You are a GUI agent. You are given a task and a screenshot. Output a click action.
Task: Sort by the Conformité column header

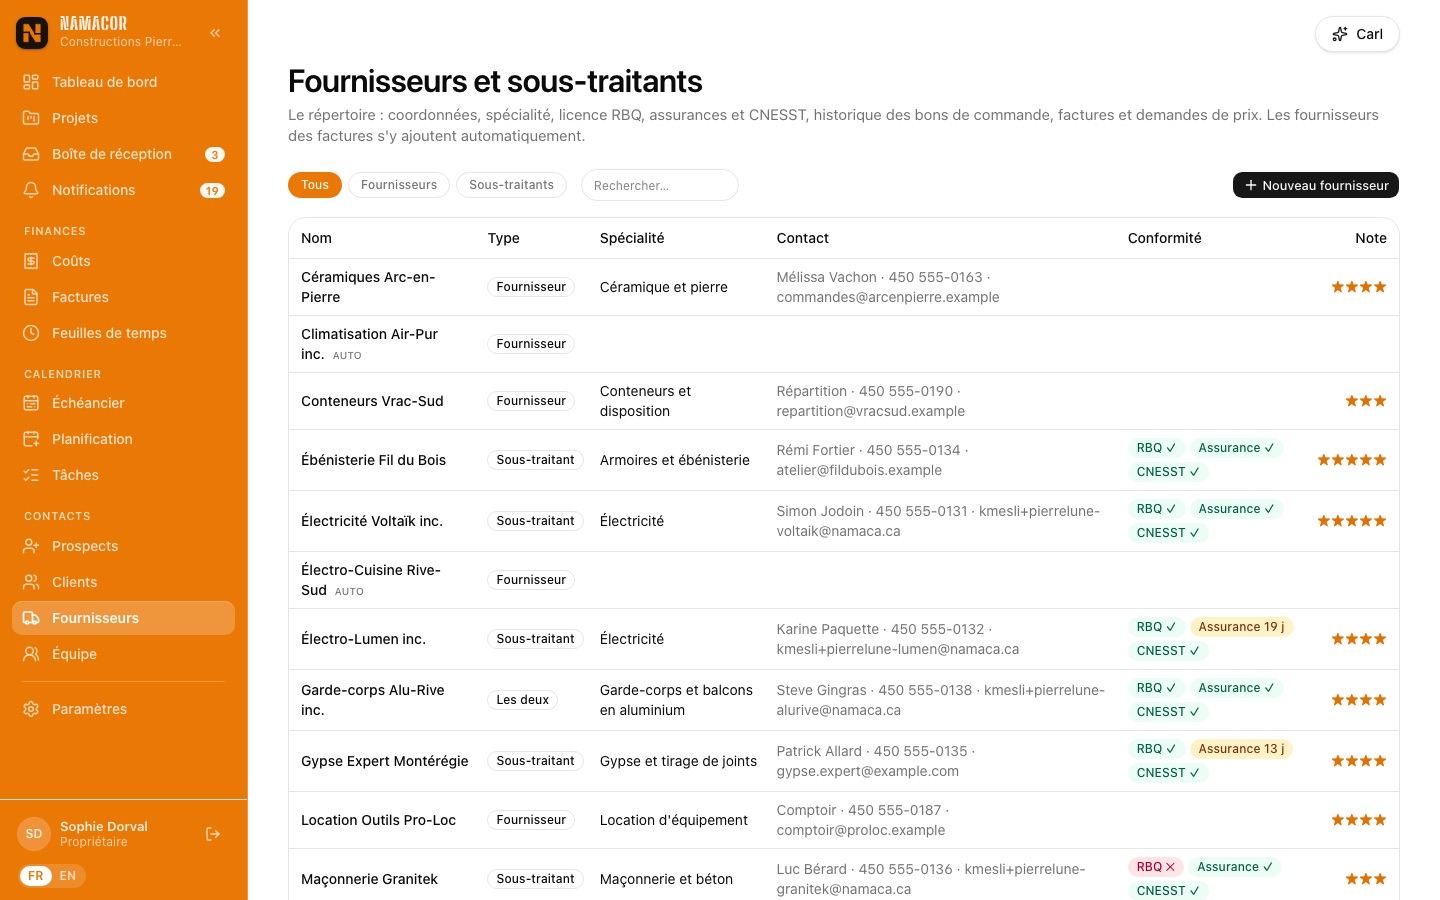click(x=1165, y=238)
